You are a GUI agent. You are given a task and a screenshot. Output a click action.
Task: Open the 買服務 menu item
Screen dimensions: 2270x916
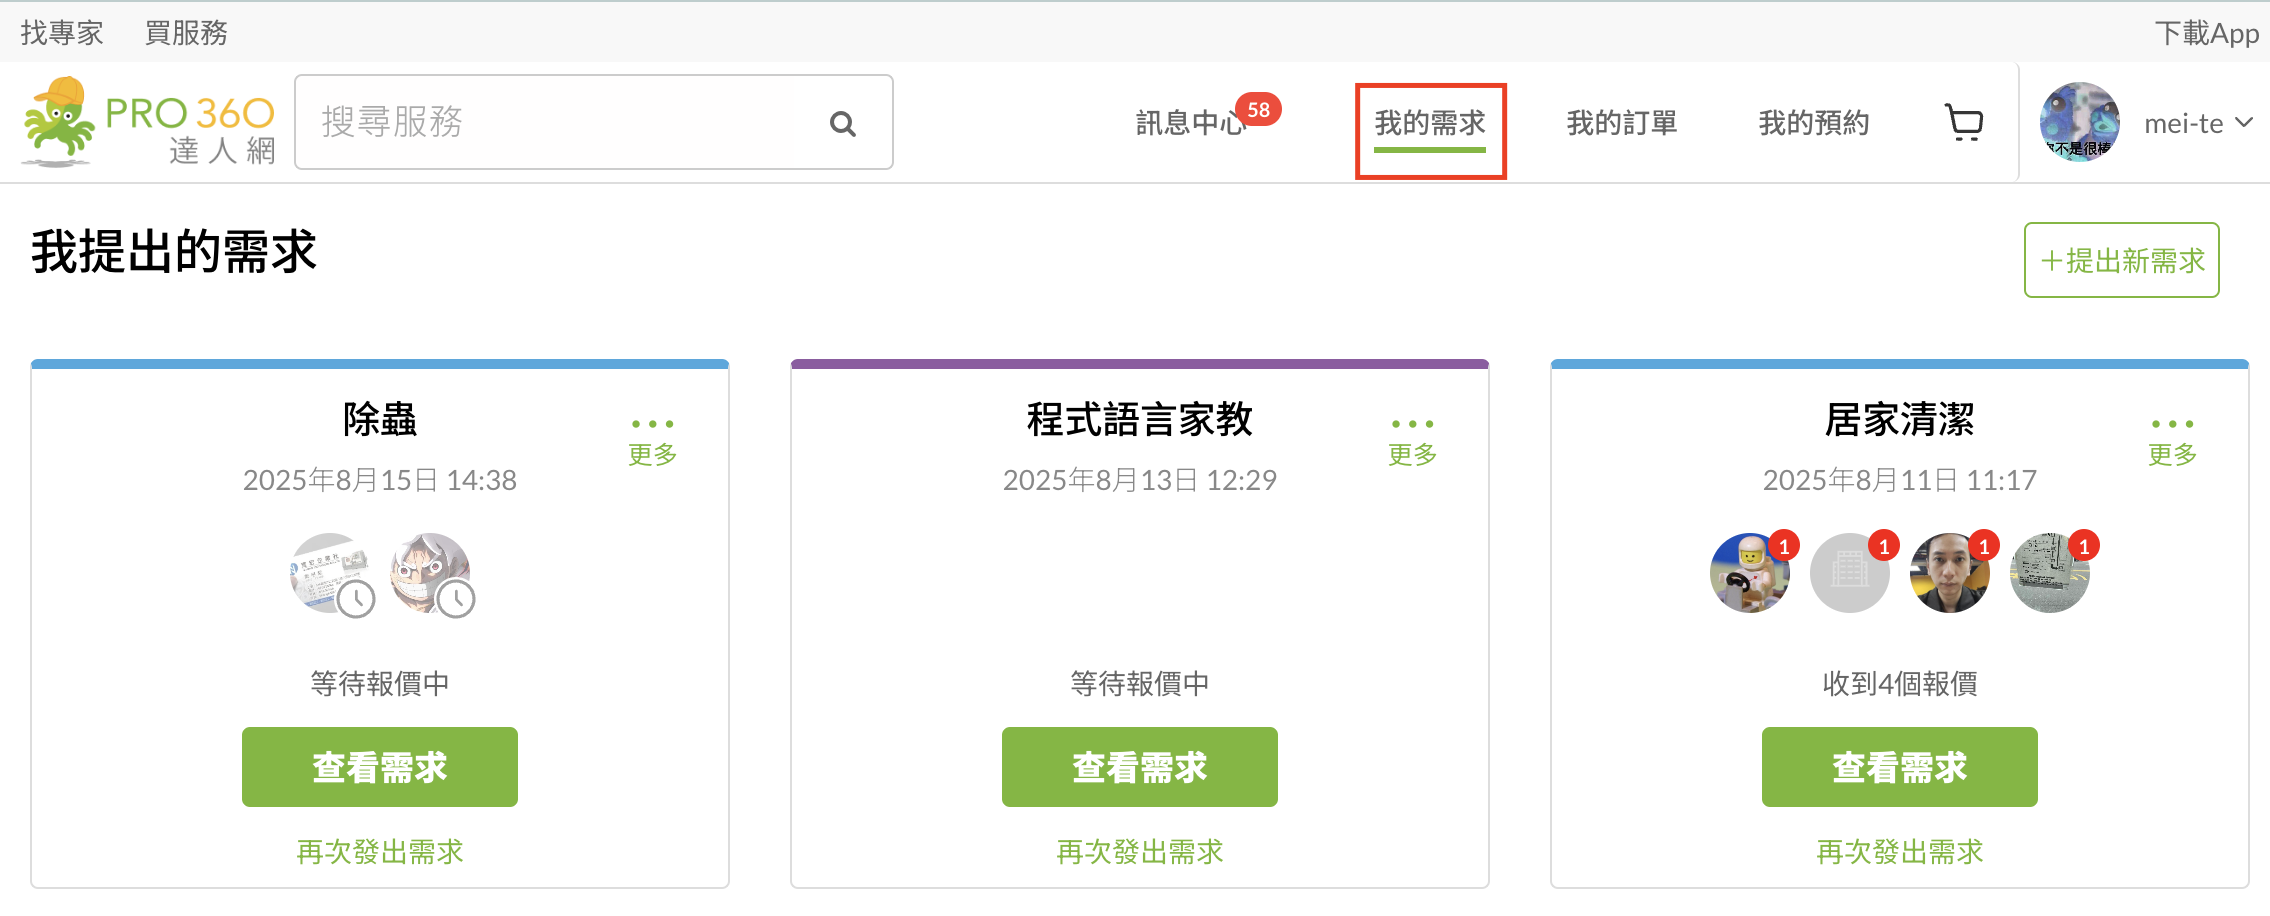(x=186, y=31)
